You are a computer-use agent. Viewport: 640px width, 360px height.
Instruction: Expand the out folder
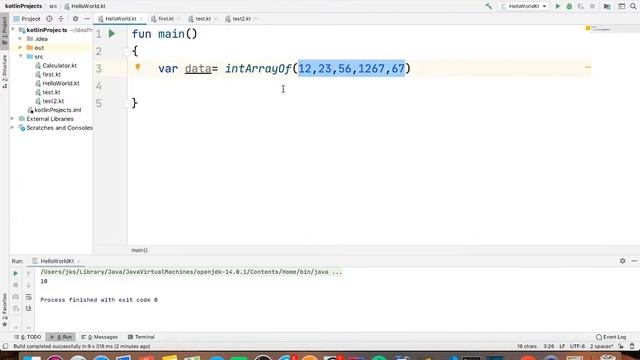(20, 48)
